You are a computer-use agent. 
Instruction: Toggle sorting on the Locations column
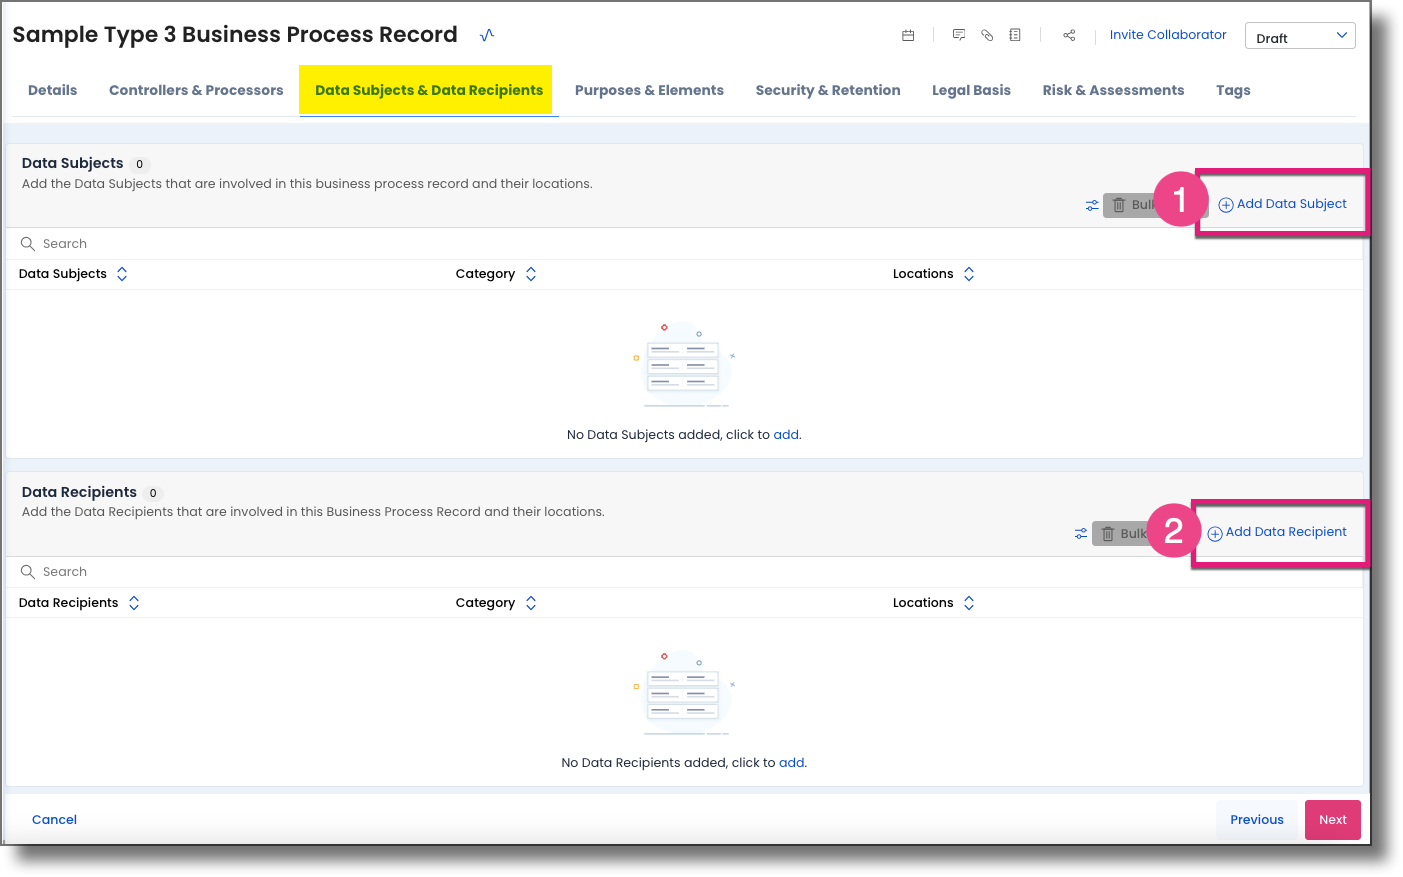click(x=968, y=273)
